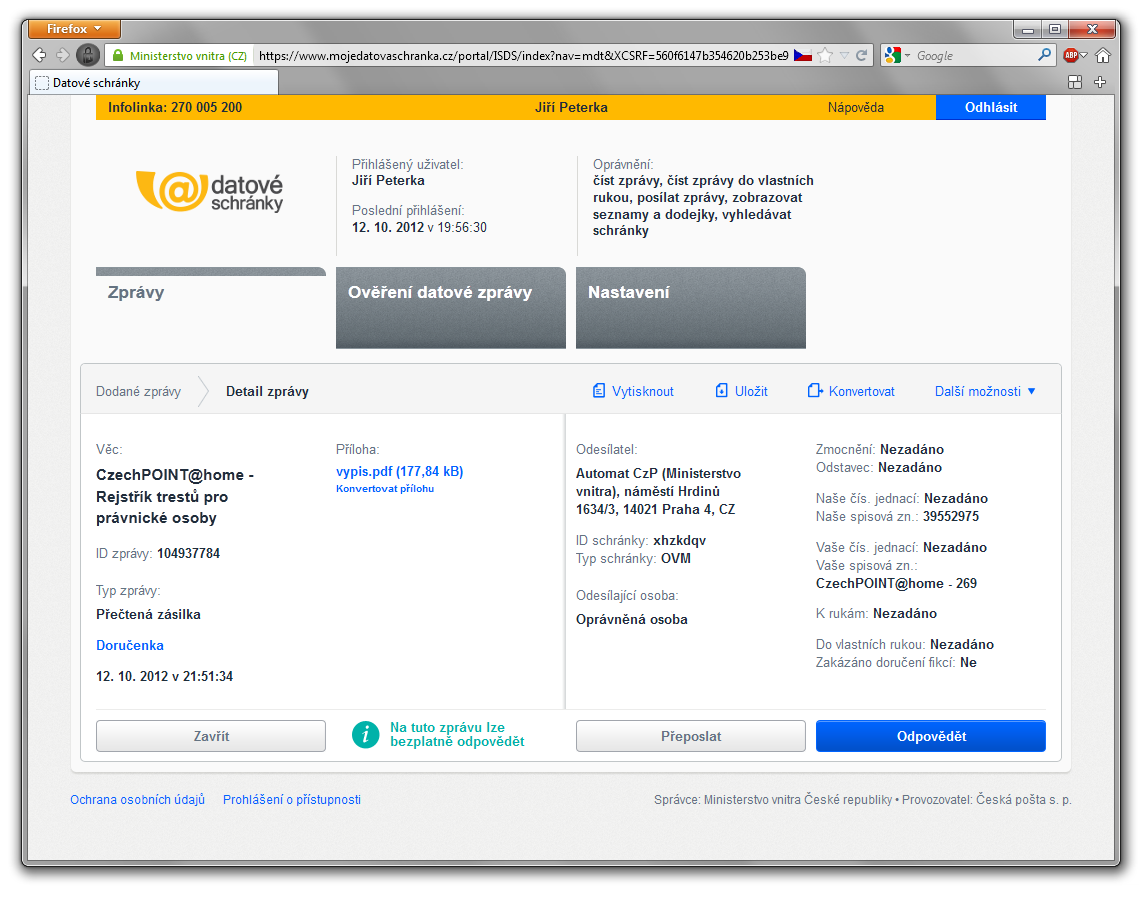The width and height of the screenshot is (1148, 898).
Task: Click the Konvertovat convert icon
Action: (x=815, y=391)
